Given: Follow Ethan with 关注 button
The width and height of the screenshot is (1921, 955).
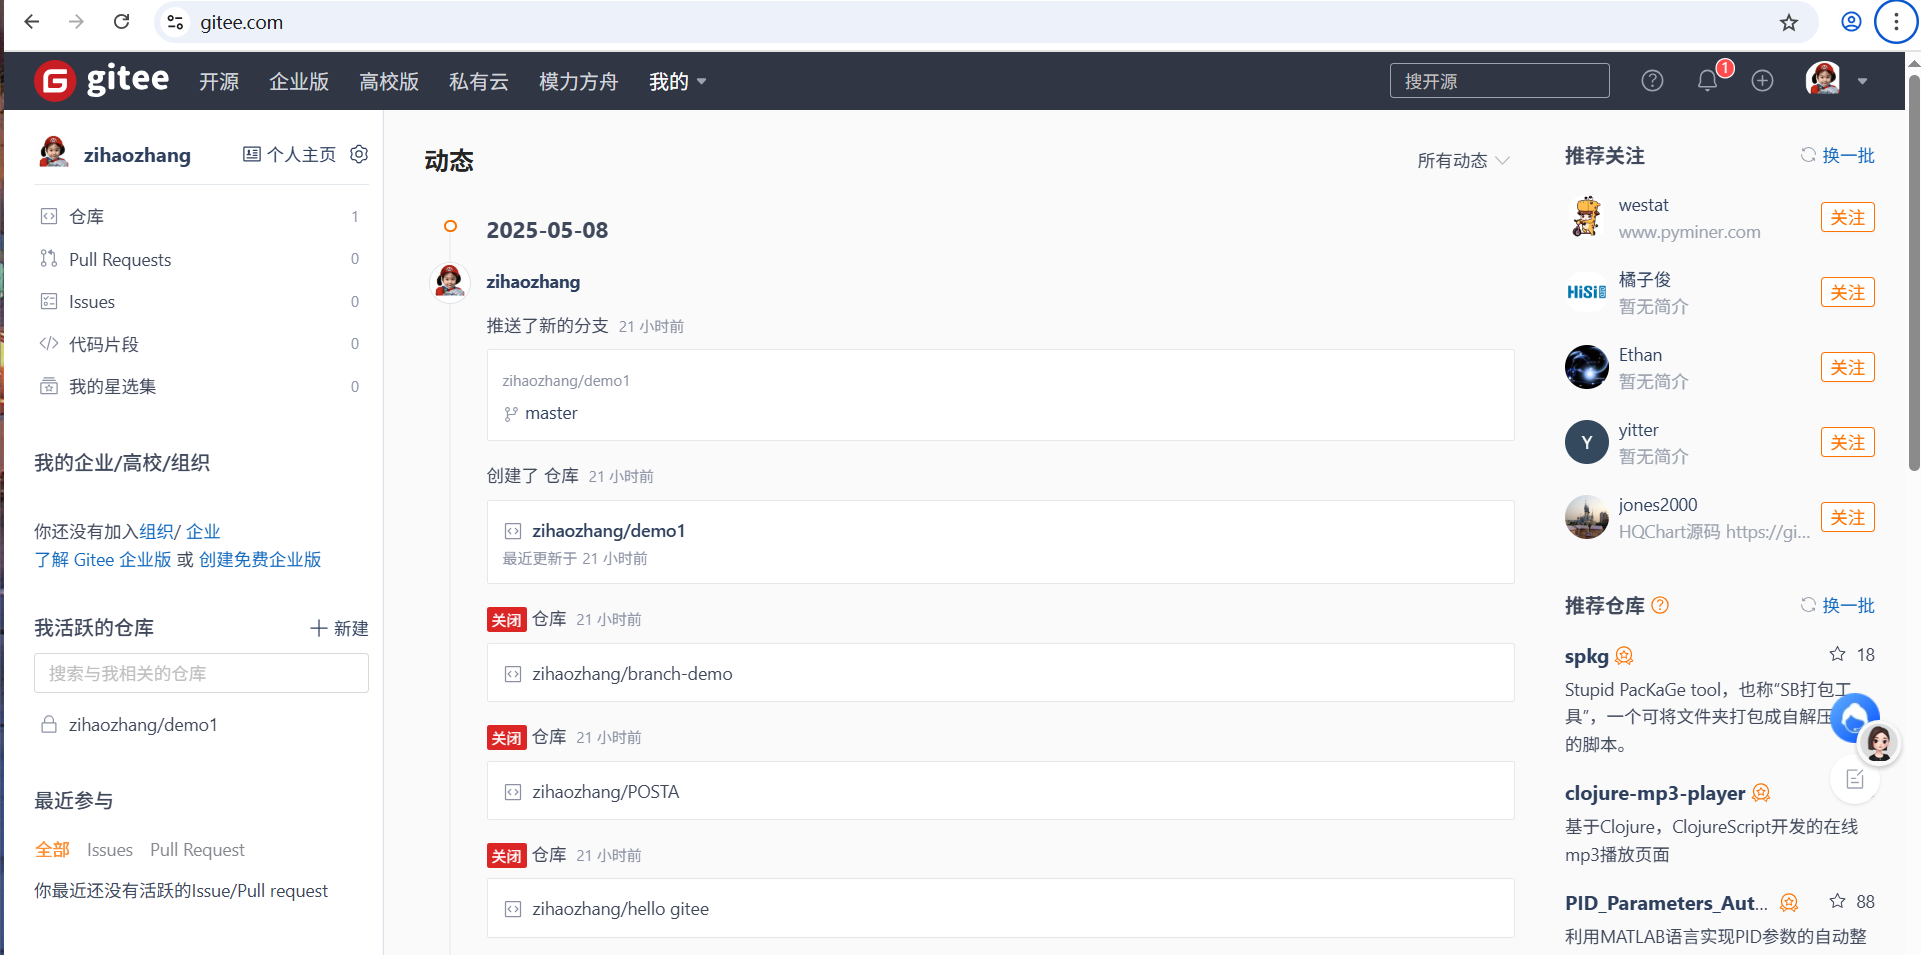Looking at the screenshot, I should coord(1847,367).
